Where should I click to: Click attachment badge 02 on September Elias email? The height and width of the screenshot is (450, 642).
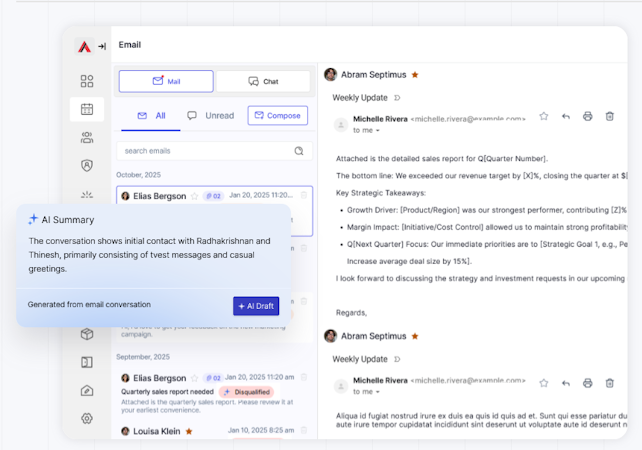pyautogui.click(x=213, y=378)
